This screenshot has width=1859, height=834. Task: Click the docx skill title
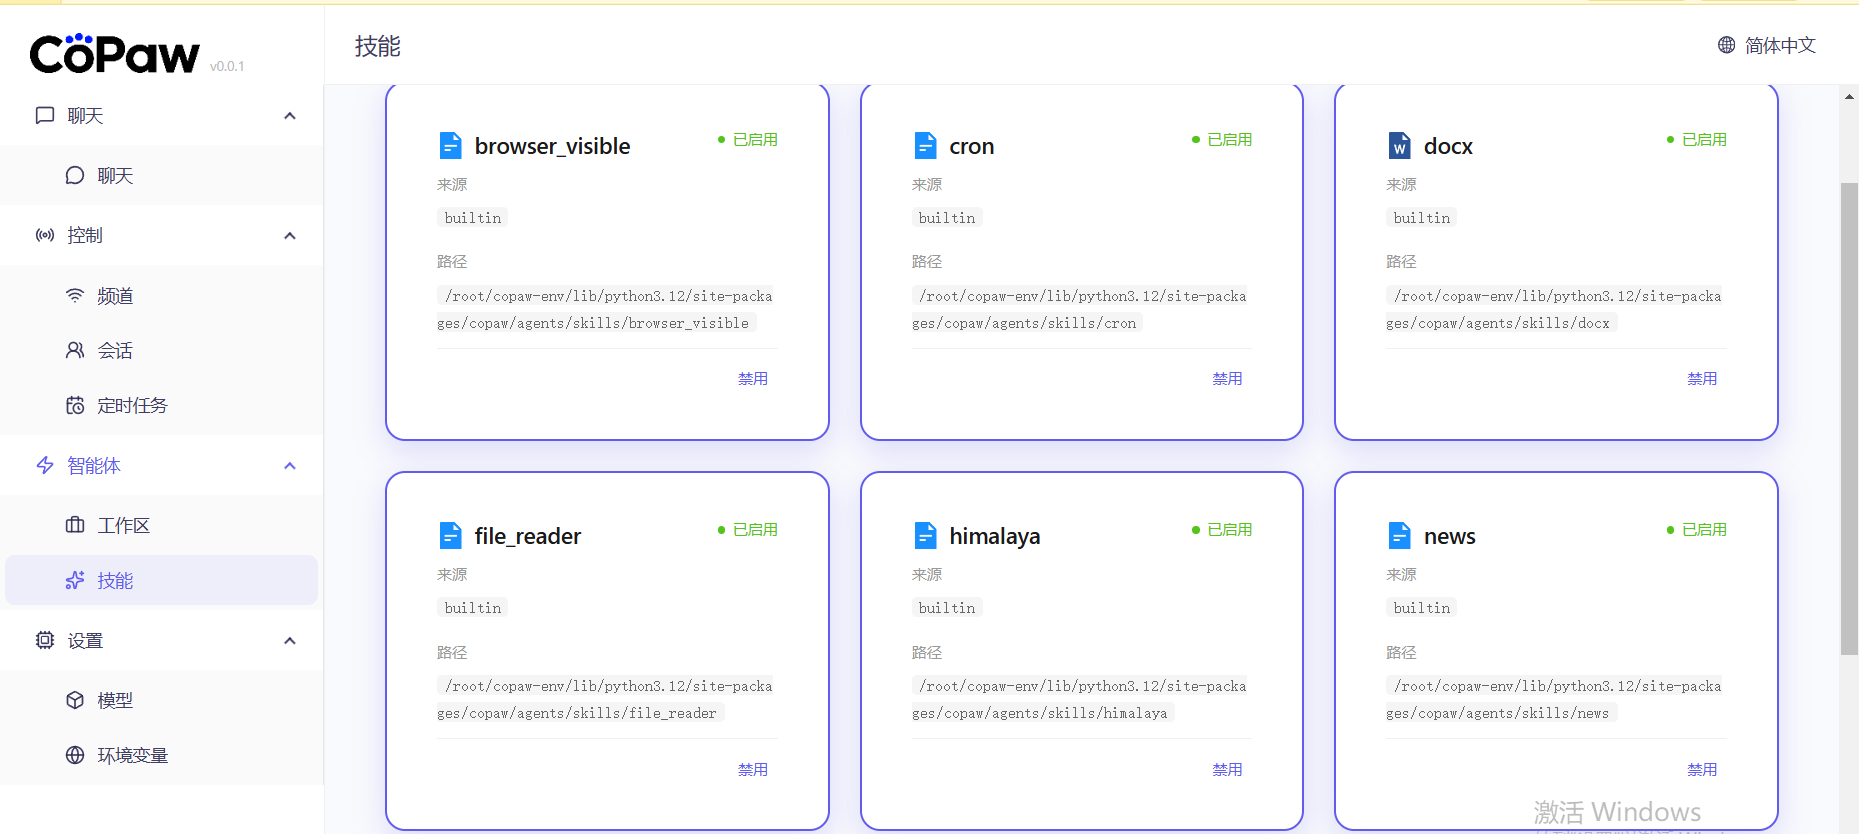pos(1448,146)
